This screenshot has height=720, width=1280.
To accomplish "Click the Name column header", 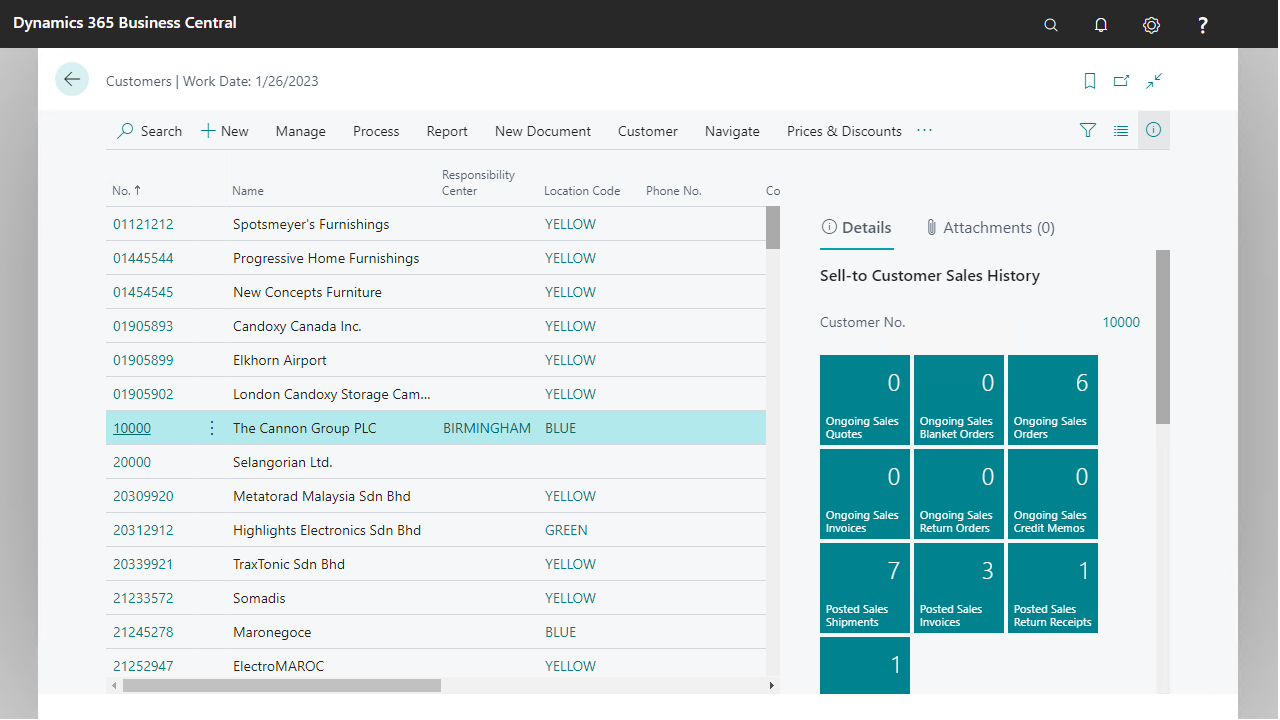I will (x=248, y=191).
